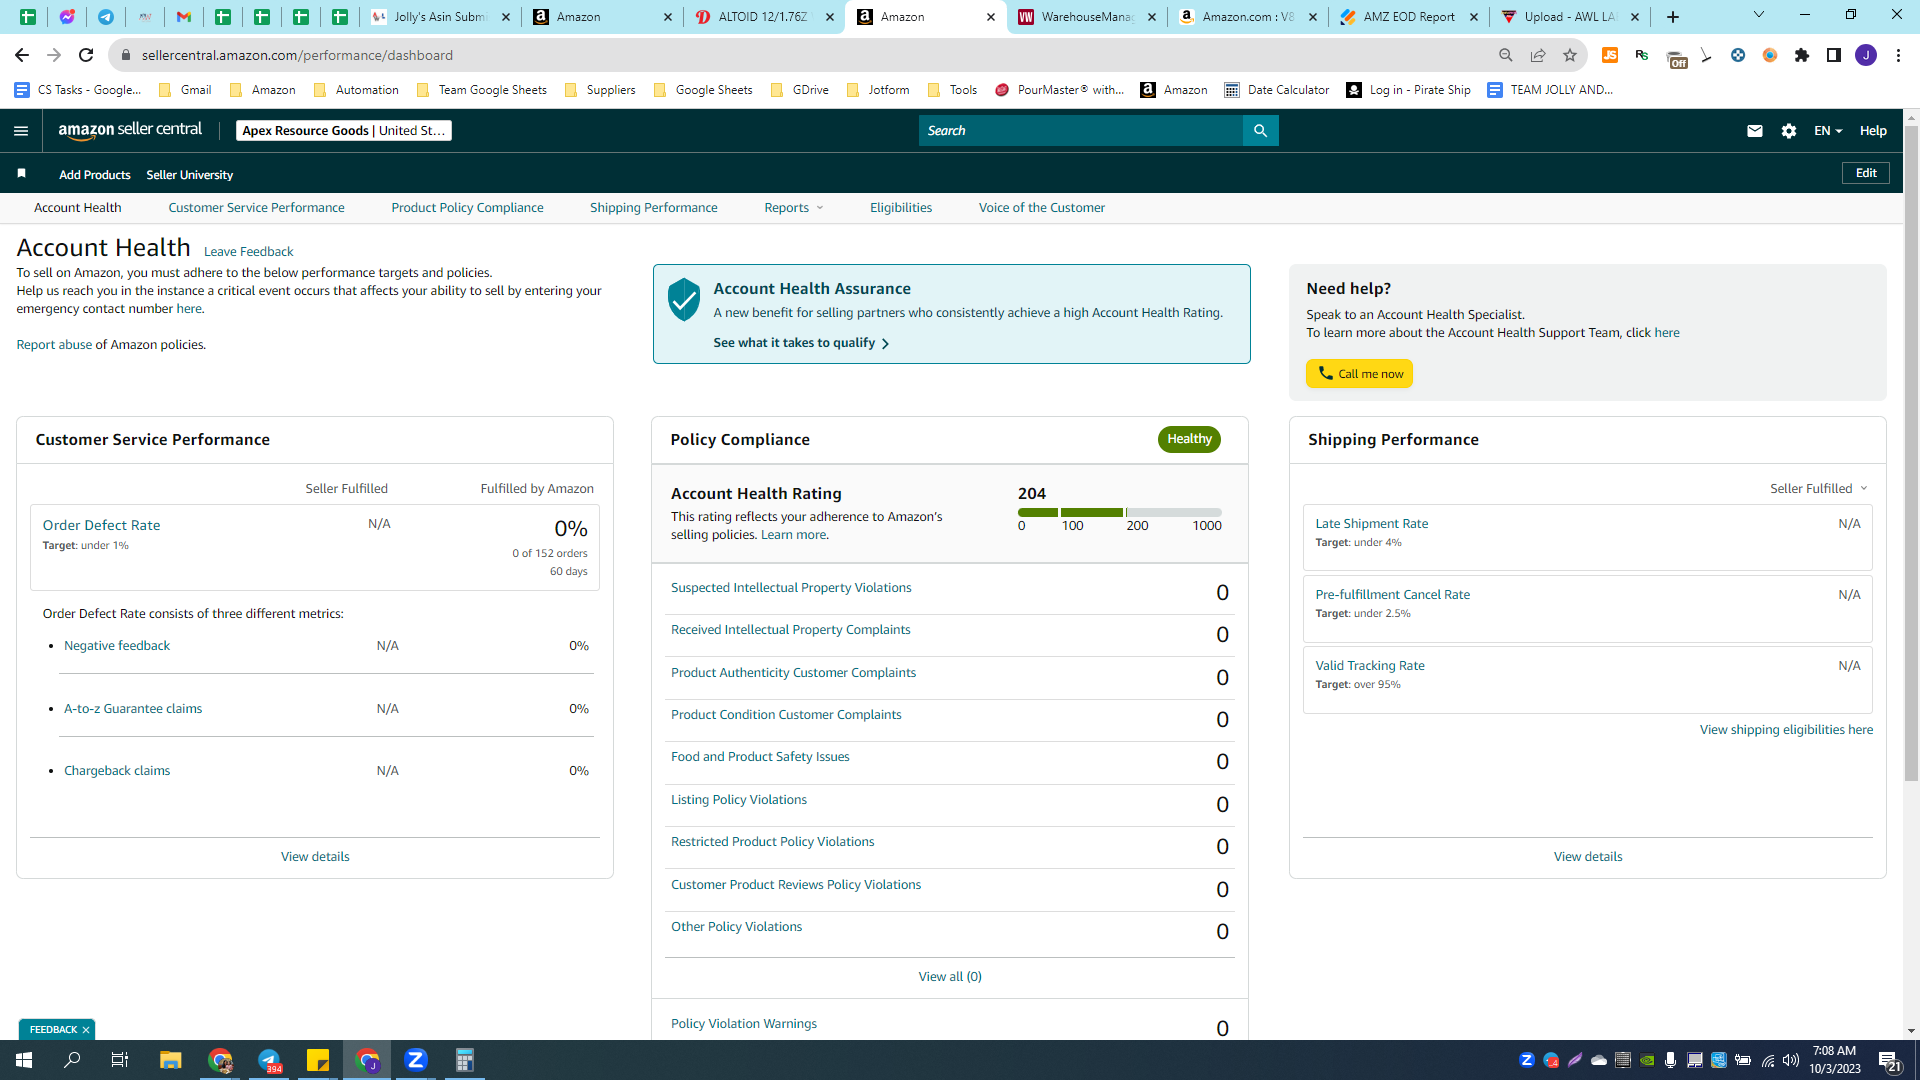1920x1080 pixels.
Task: Open Voice of the Customer tab
Action: click(1042, 208)
